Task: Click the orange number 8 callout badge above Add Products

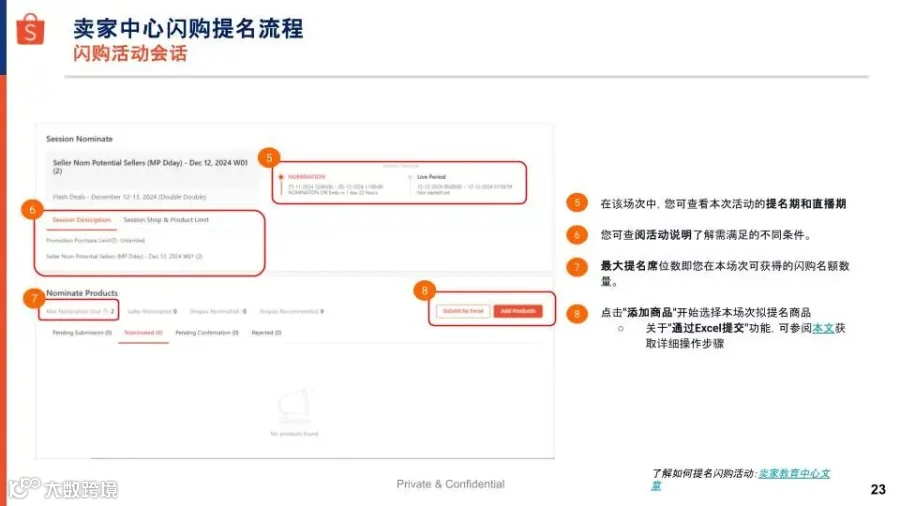Action: [x=424, y=291]
